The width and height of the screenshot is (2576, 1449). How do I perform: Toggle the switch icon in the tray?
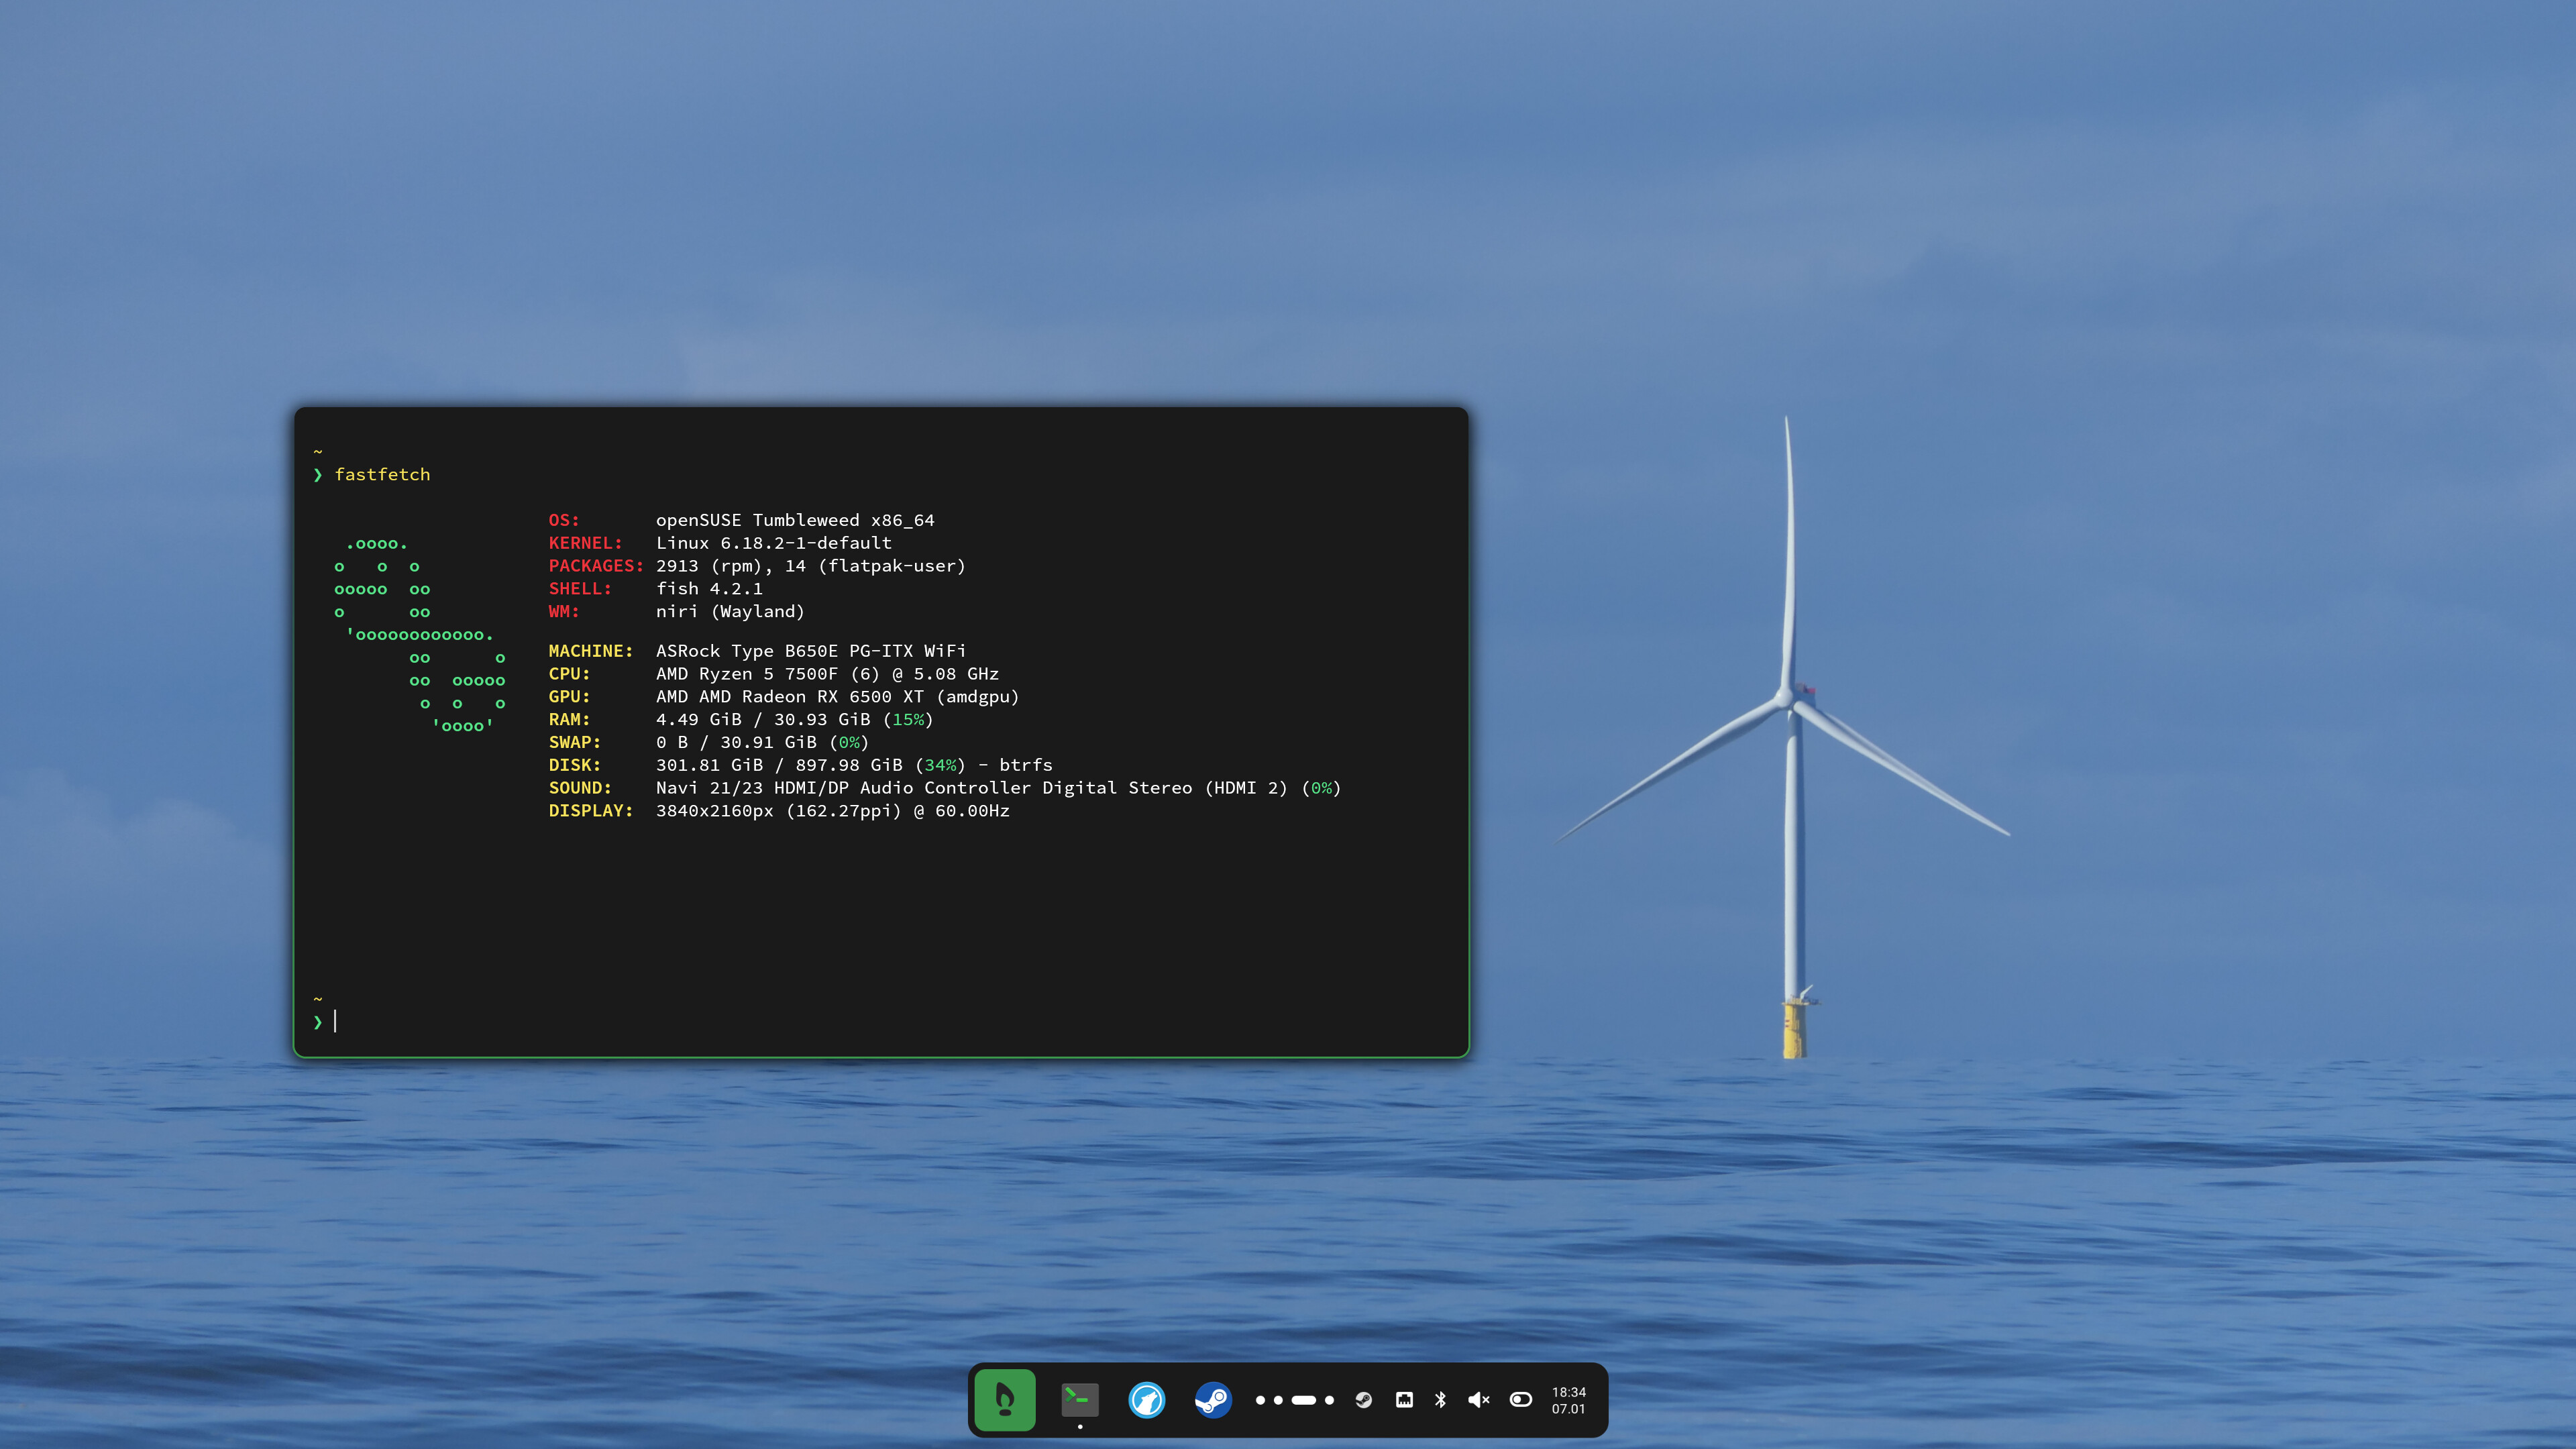pyautogui.click(x=1520, y=1400)
